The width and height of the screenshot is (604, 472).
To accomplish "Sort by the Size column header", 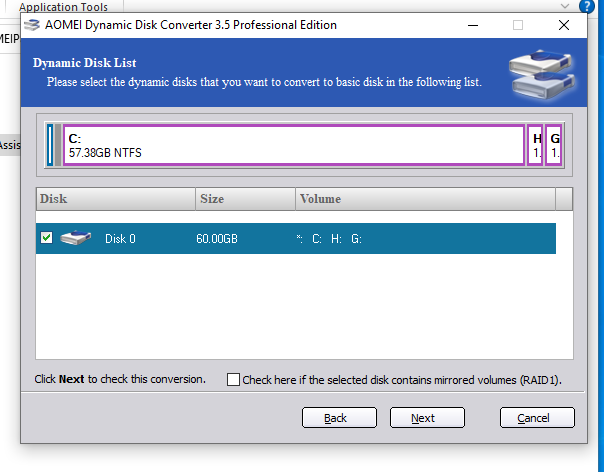I will tap(245, 199).
